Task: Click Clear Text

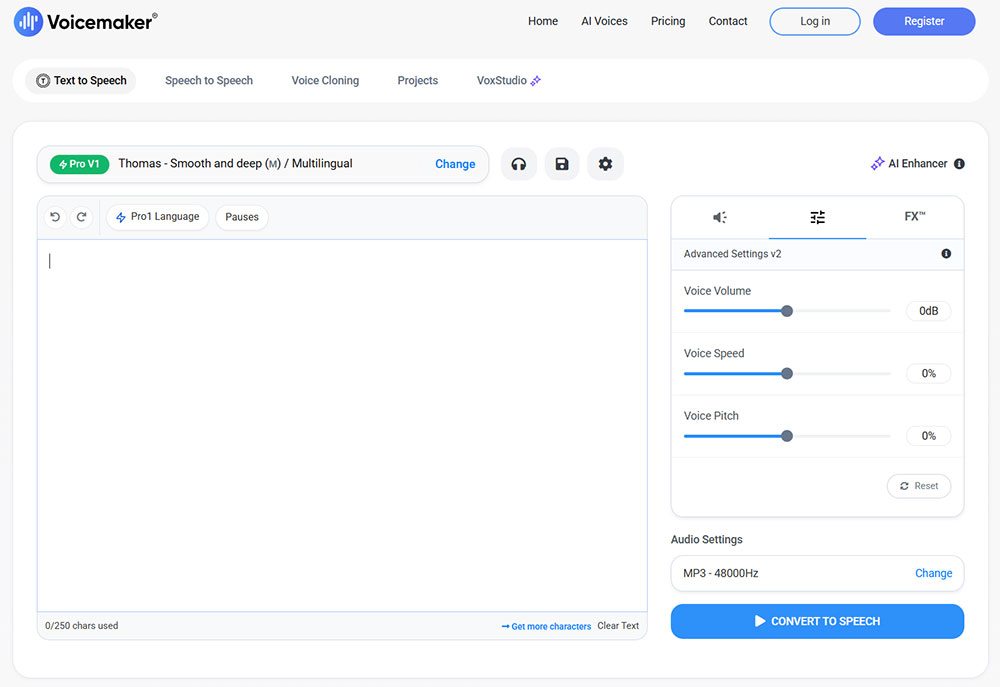Action: coord(618,626)
